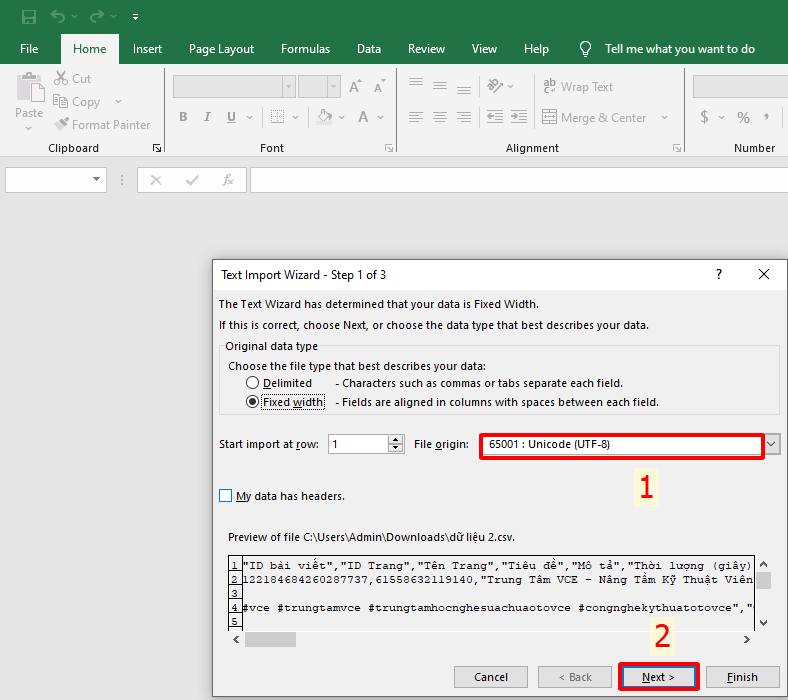Click the Increase Indent icon
This screenshot has height=700, width=788.
point(519,117)
